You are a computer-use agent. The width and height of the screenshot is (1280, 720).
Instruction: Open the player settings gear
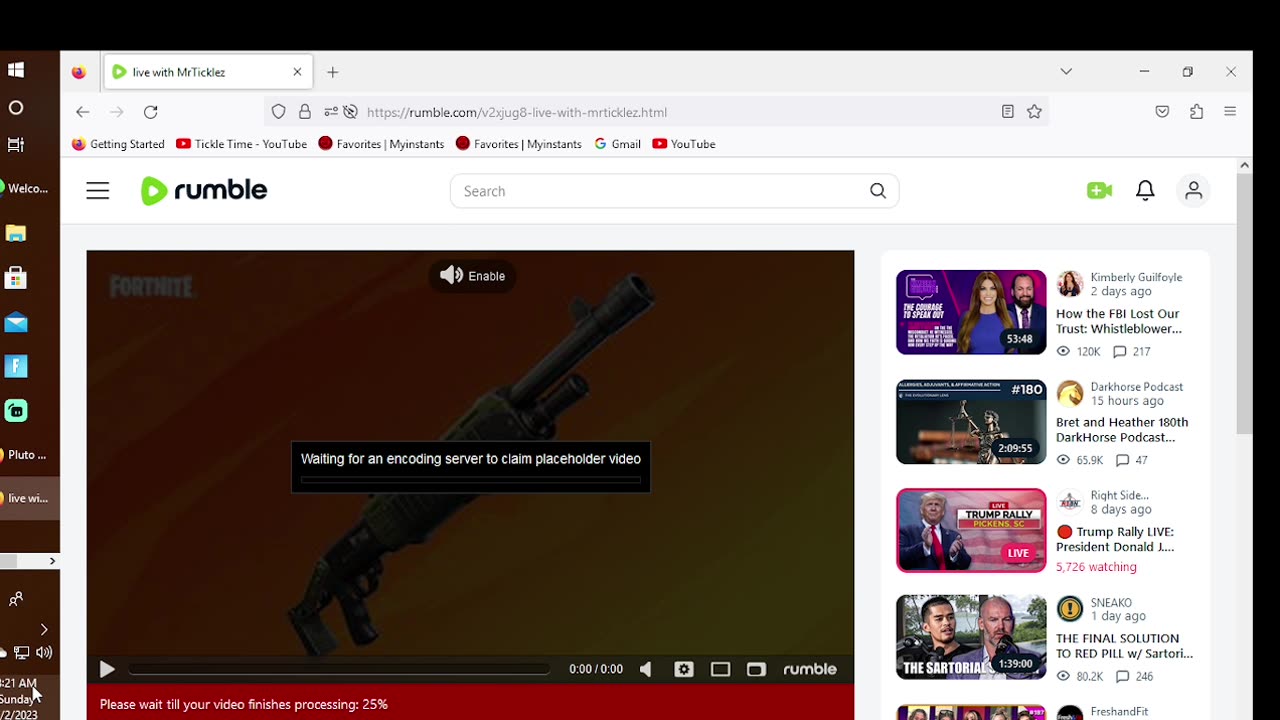(684, 670)
